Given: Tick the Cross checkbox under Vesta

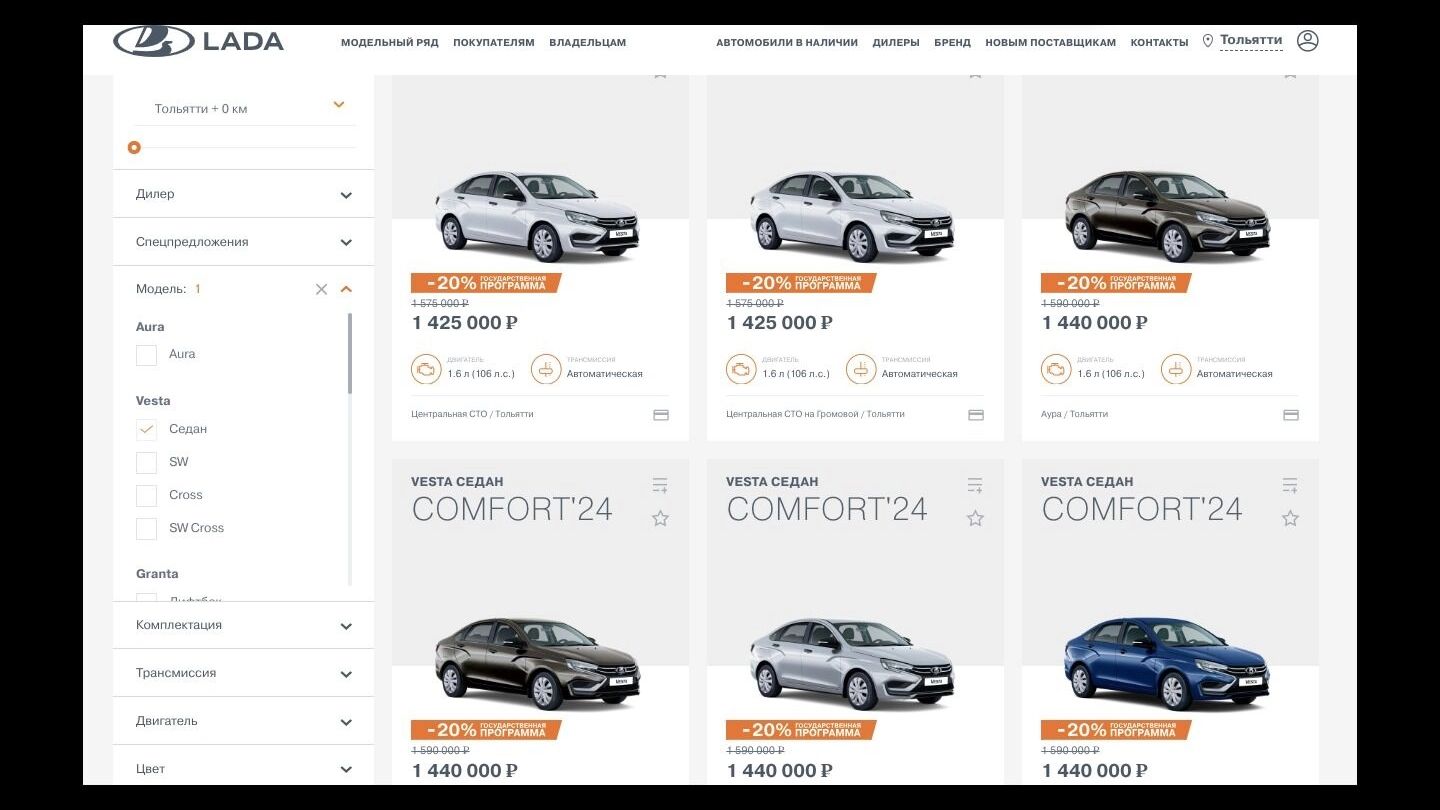Looking at the screenshot, I should (147, 496).
